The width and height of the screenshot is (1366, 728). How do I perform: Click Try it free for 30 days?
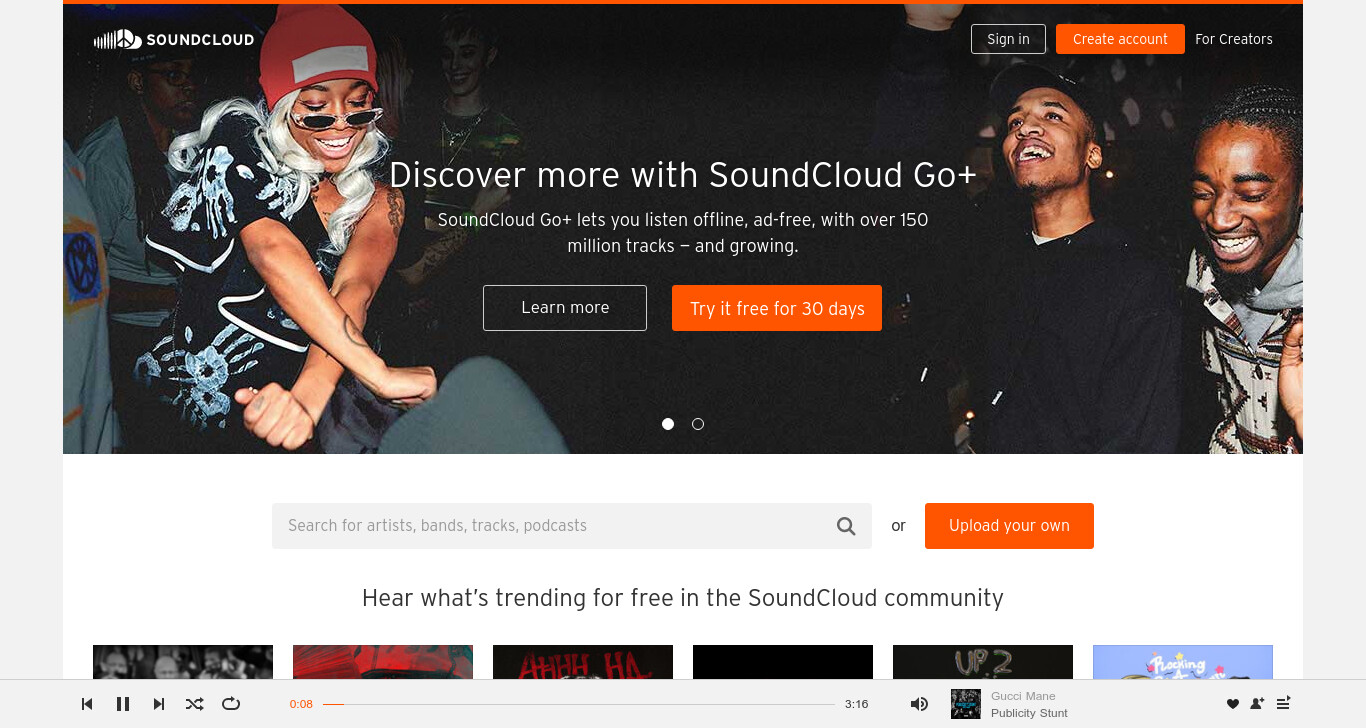[x=777, y=308]
